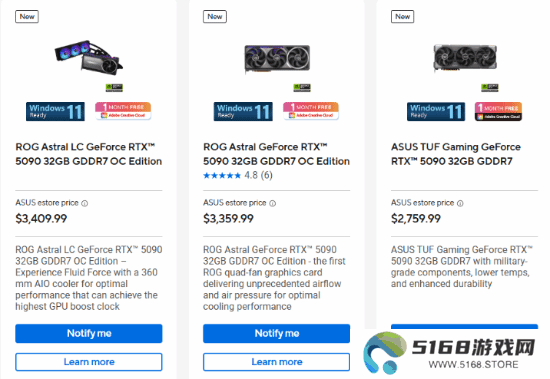Click Notify me for ROG Astral OC Edition
The height and width of the screenshot is (379, 550).
(276, 333)
